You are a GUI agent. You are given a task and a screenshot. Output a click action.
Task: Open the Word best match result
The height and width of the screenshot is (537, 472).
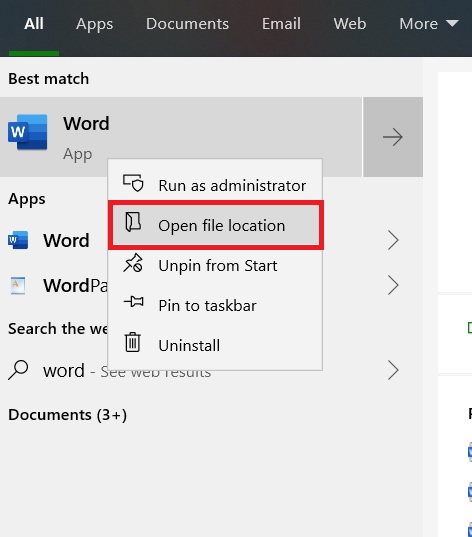[x=181, y=137]
